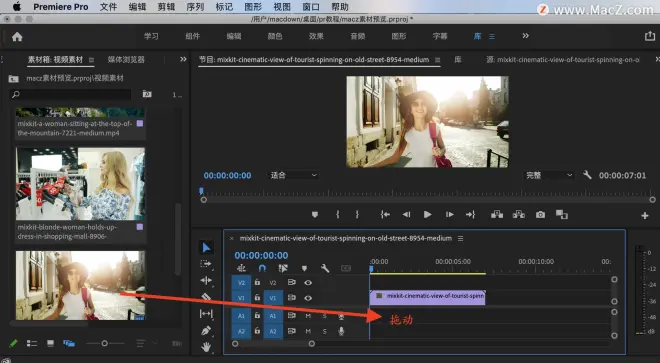
Task: Select the Hand tool
Action: (206, 347)
